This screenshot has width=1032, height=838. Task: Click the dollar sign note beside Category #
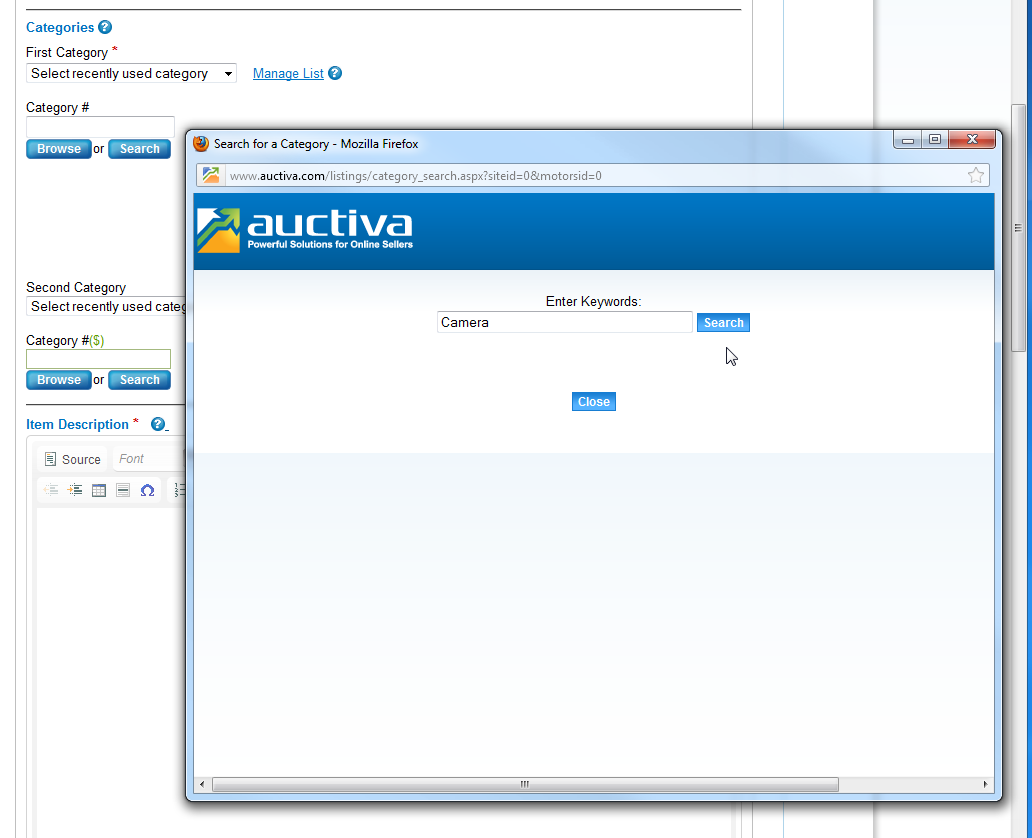(x=97, y=340)
